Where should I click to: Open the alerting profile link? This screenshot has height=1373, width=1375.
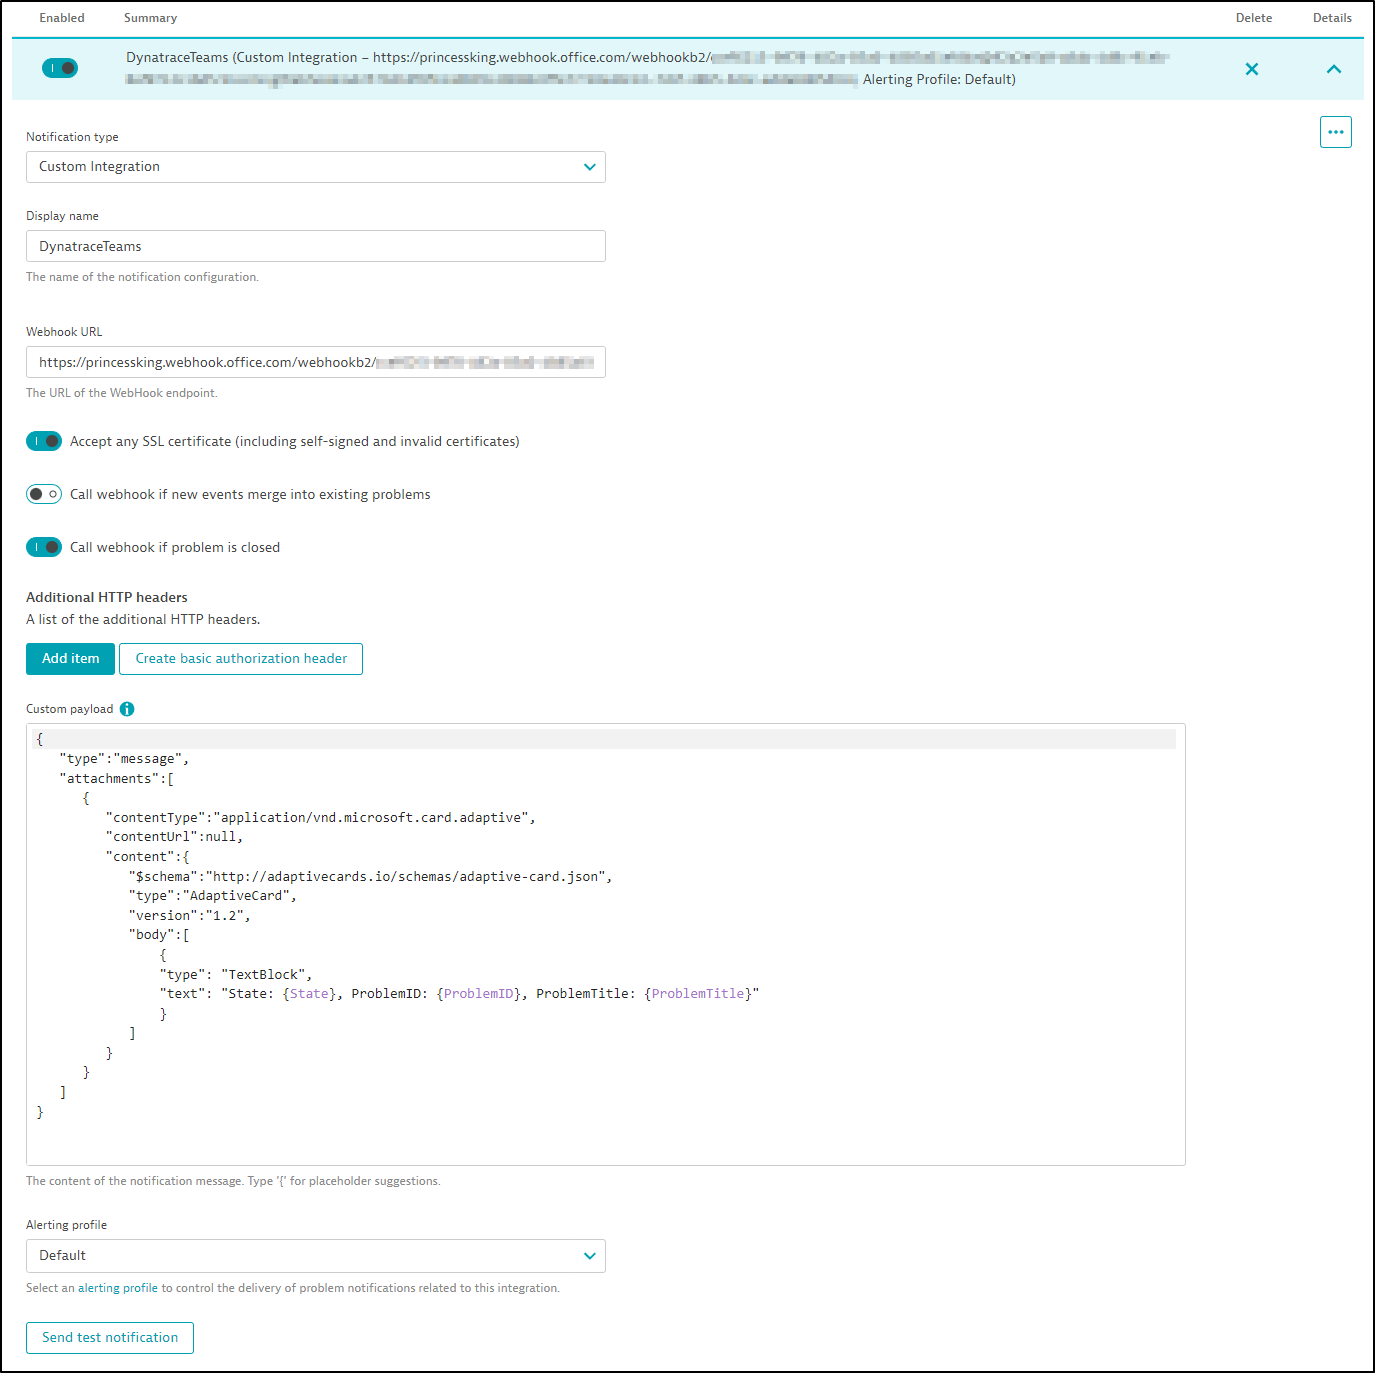pos(118,1288)
